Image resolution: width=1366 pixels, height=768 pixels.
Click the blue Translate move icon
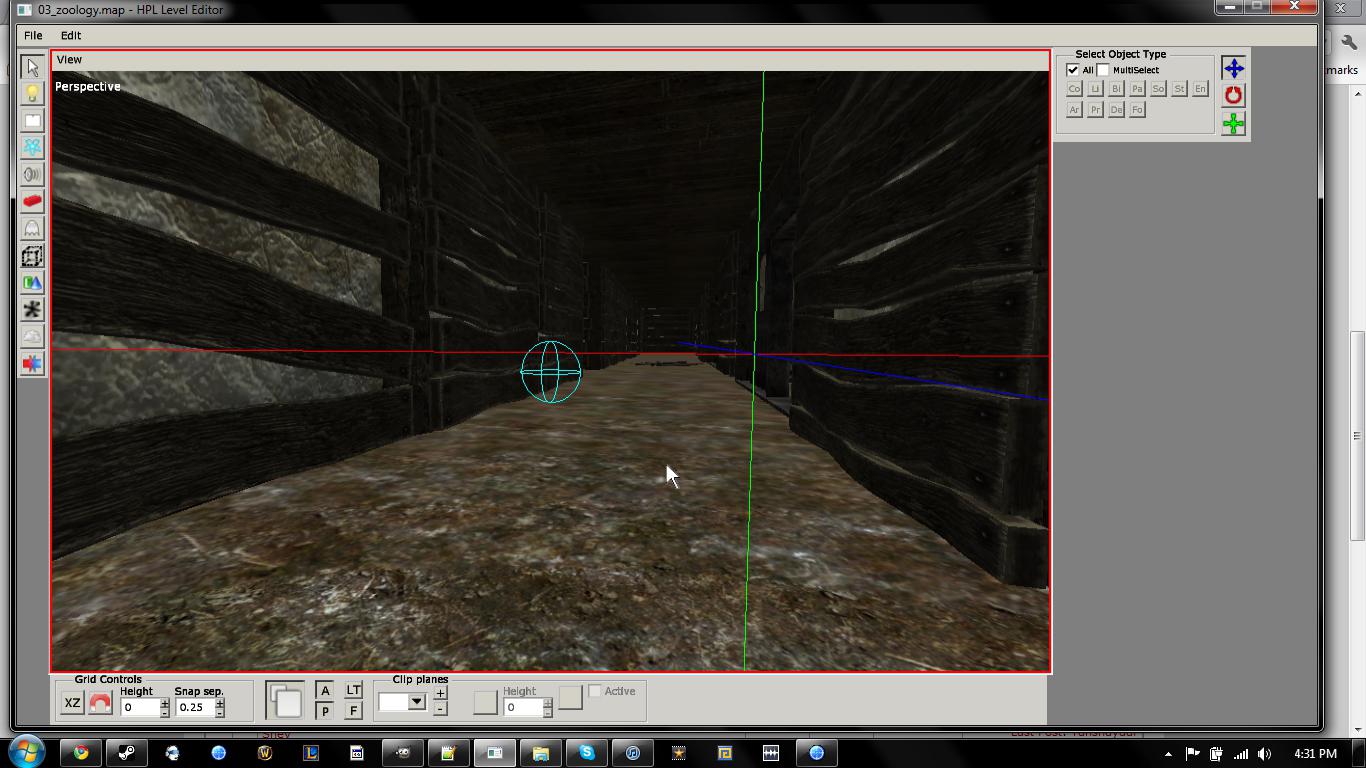[1233, 68]
